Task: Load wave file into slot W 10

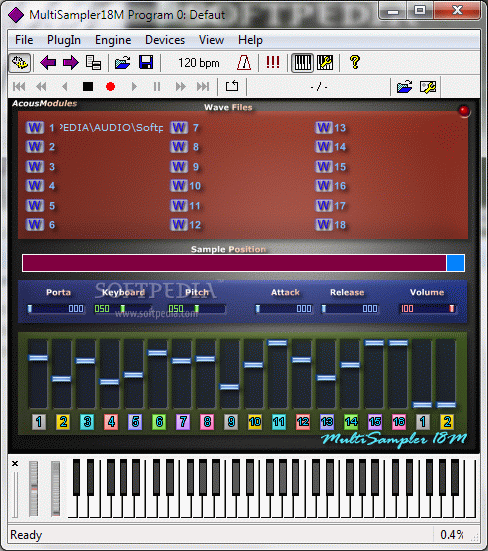Action: (x=179, y=186)
